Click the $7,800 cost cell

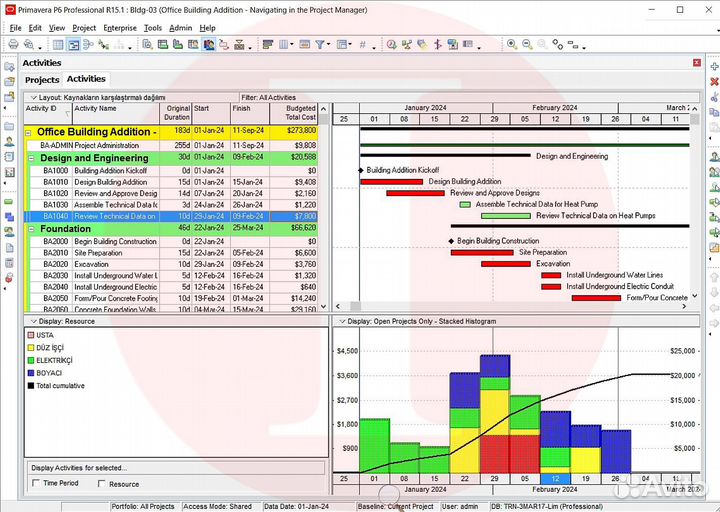pyautogui.click(x=293, y=216)
